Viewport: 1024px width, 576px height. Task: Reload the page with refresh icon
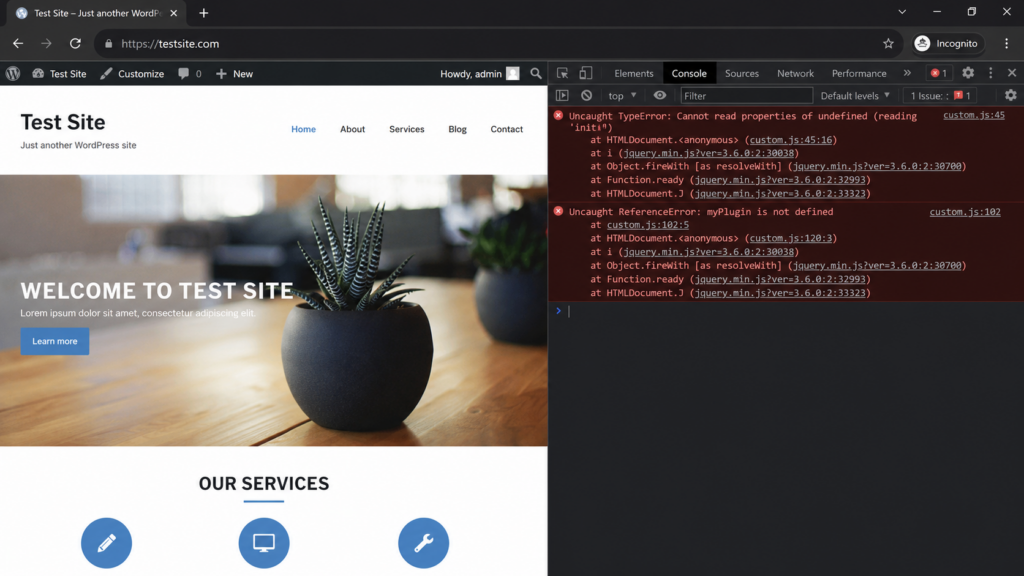tap(75, 44)
